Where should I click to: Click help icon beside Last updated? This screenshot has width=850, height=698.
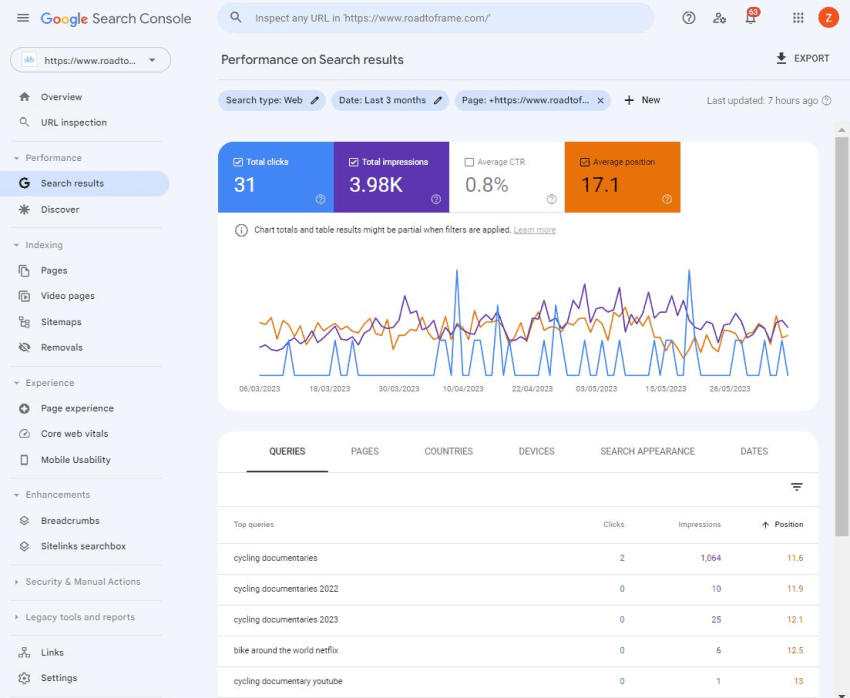tap(827, 100)
